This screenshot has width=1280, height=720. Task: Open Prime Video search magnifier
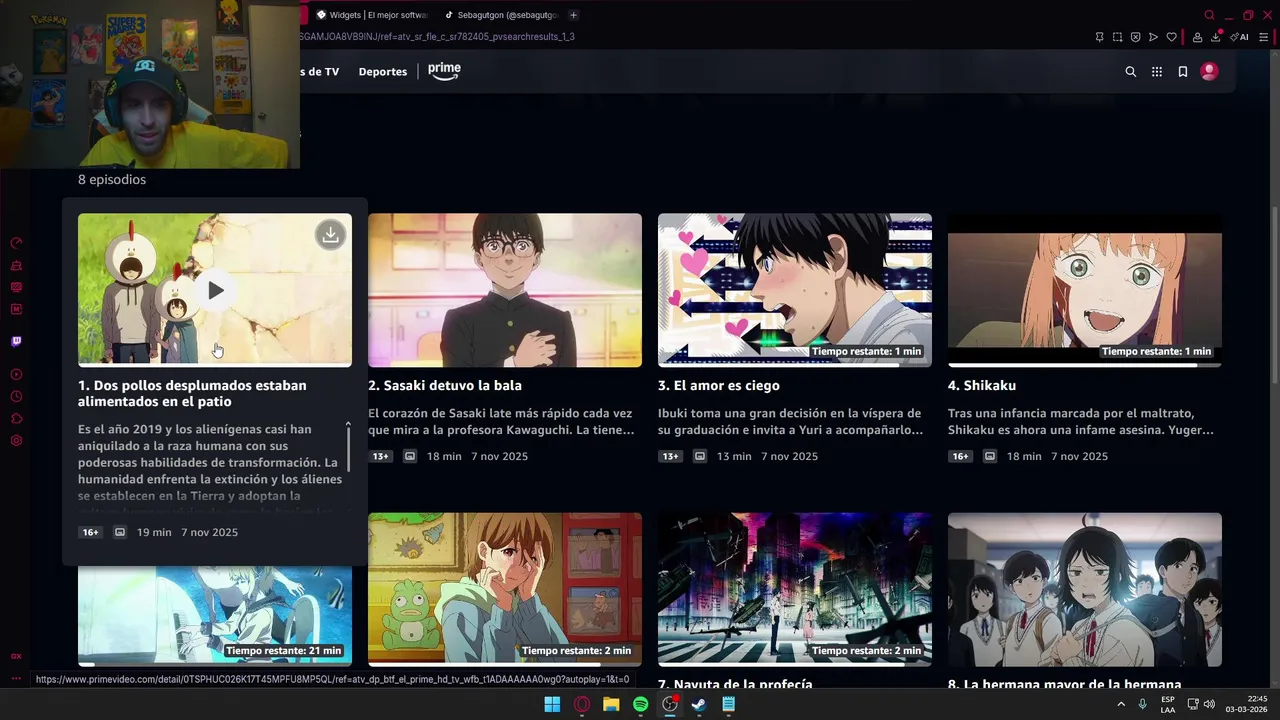1131,72
